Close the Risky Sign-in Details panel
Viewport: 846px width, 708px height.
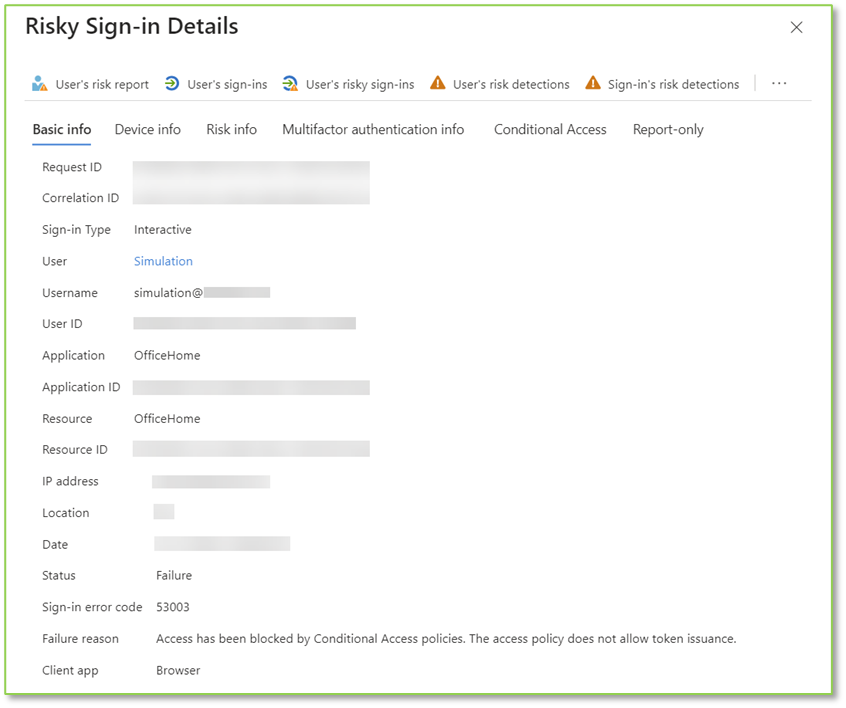(x=796, y=27)
